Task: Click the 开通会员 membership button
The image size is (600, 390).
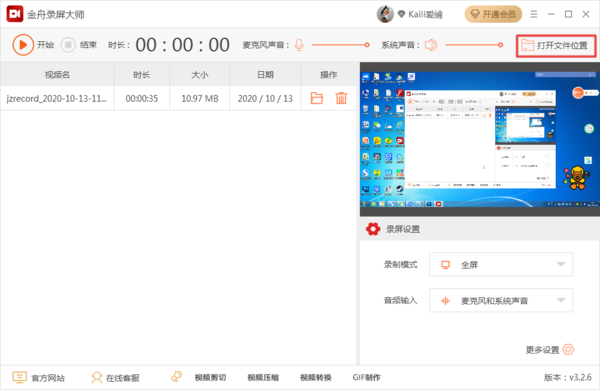Action: point(493,14)
